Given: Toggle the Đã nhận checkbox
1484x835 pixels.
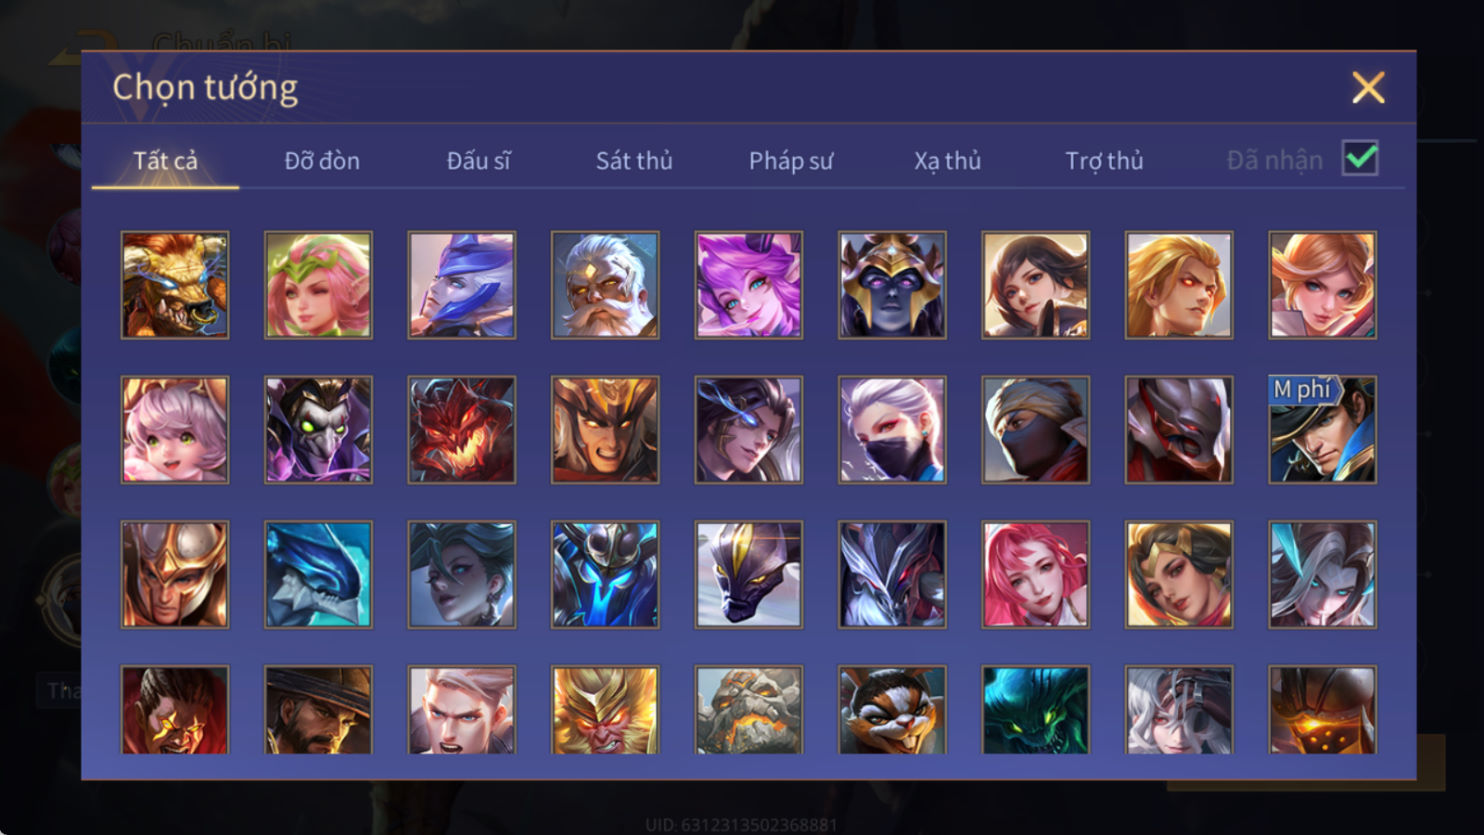Looking at the screenshot, I should point(1360,159).
